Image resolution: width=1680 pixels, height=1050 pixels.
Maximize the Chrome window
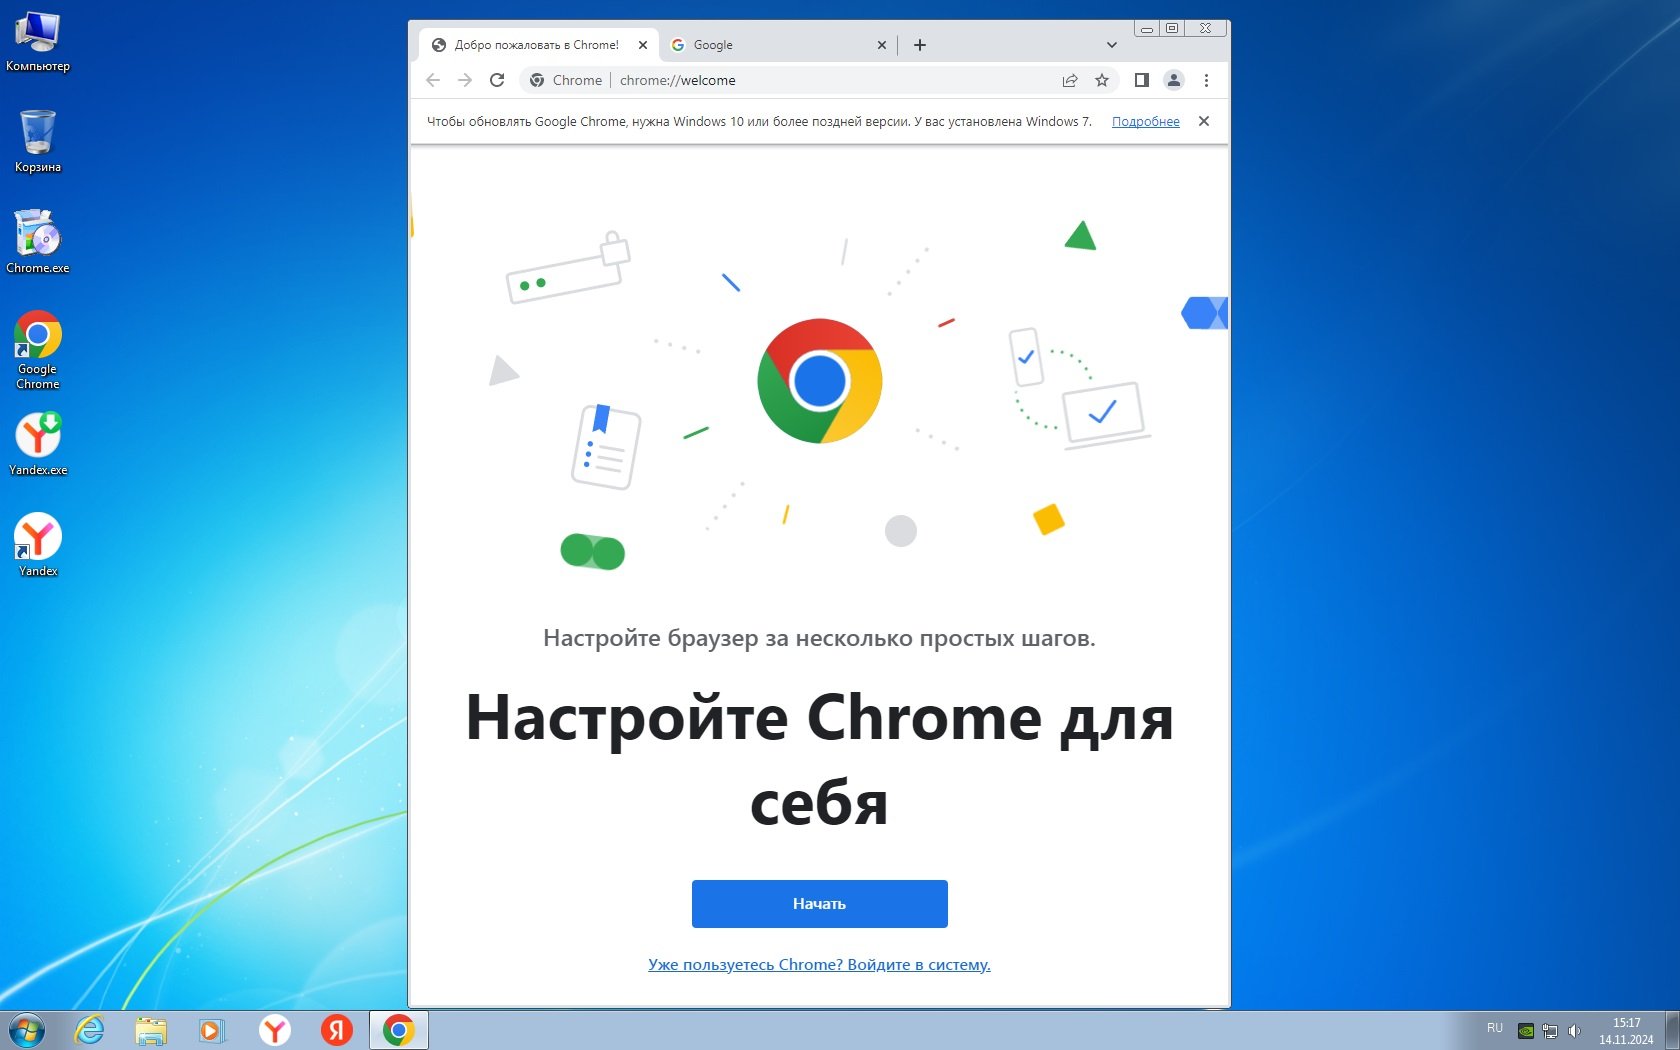tap(1172, 28)
